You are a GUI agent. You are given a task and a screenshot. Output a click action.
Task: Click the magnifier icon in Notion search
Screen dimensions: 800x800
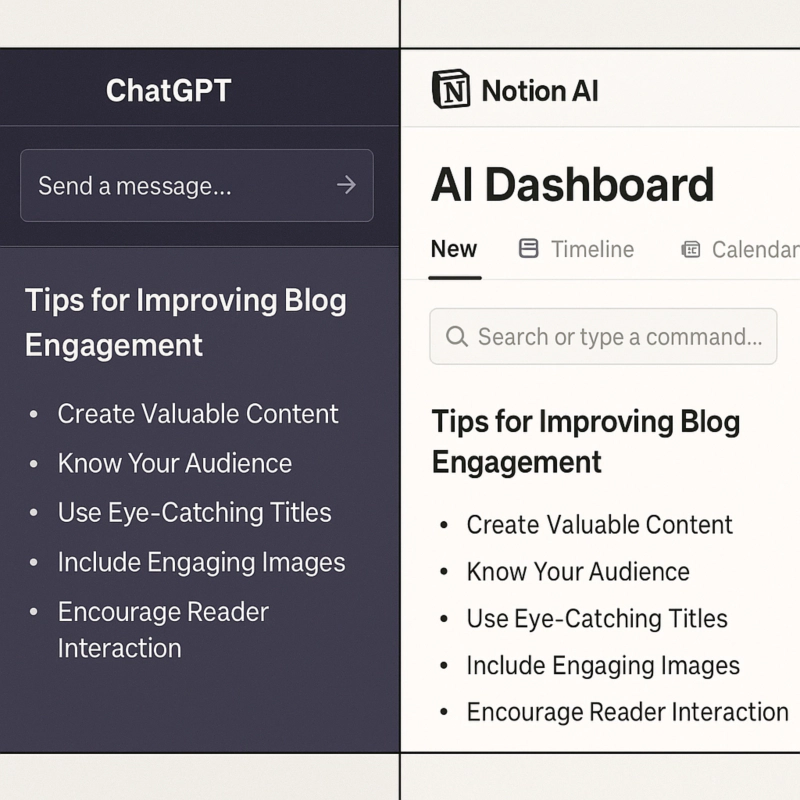tap(457, 337)
